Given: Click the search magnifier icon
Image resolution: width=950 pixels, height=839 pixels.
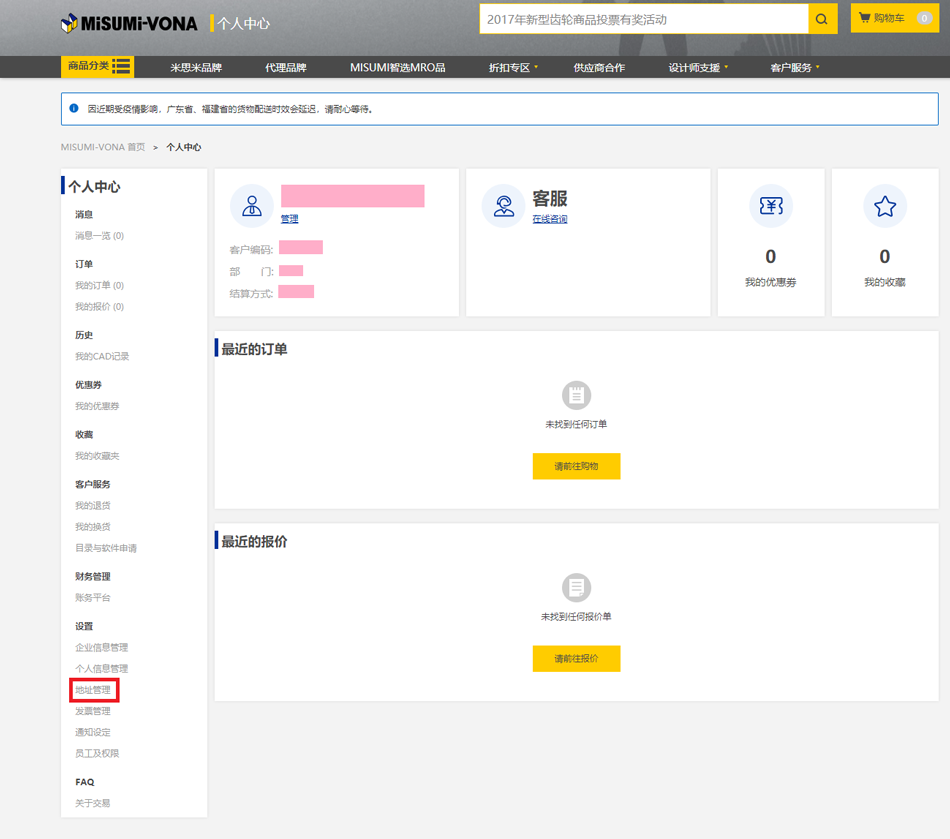Looking at the screenshot, I should tap(822, 19).
